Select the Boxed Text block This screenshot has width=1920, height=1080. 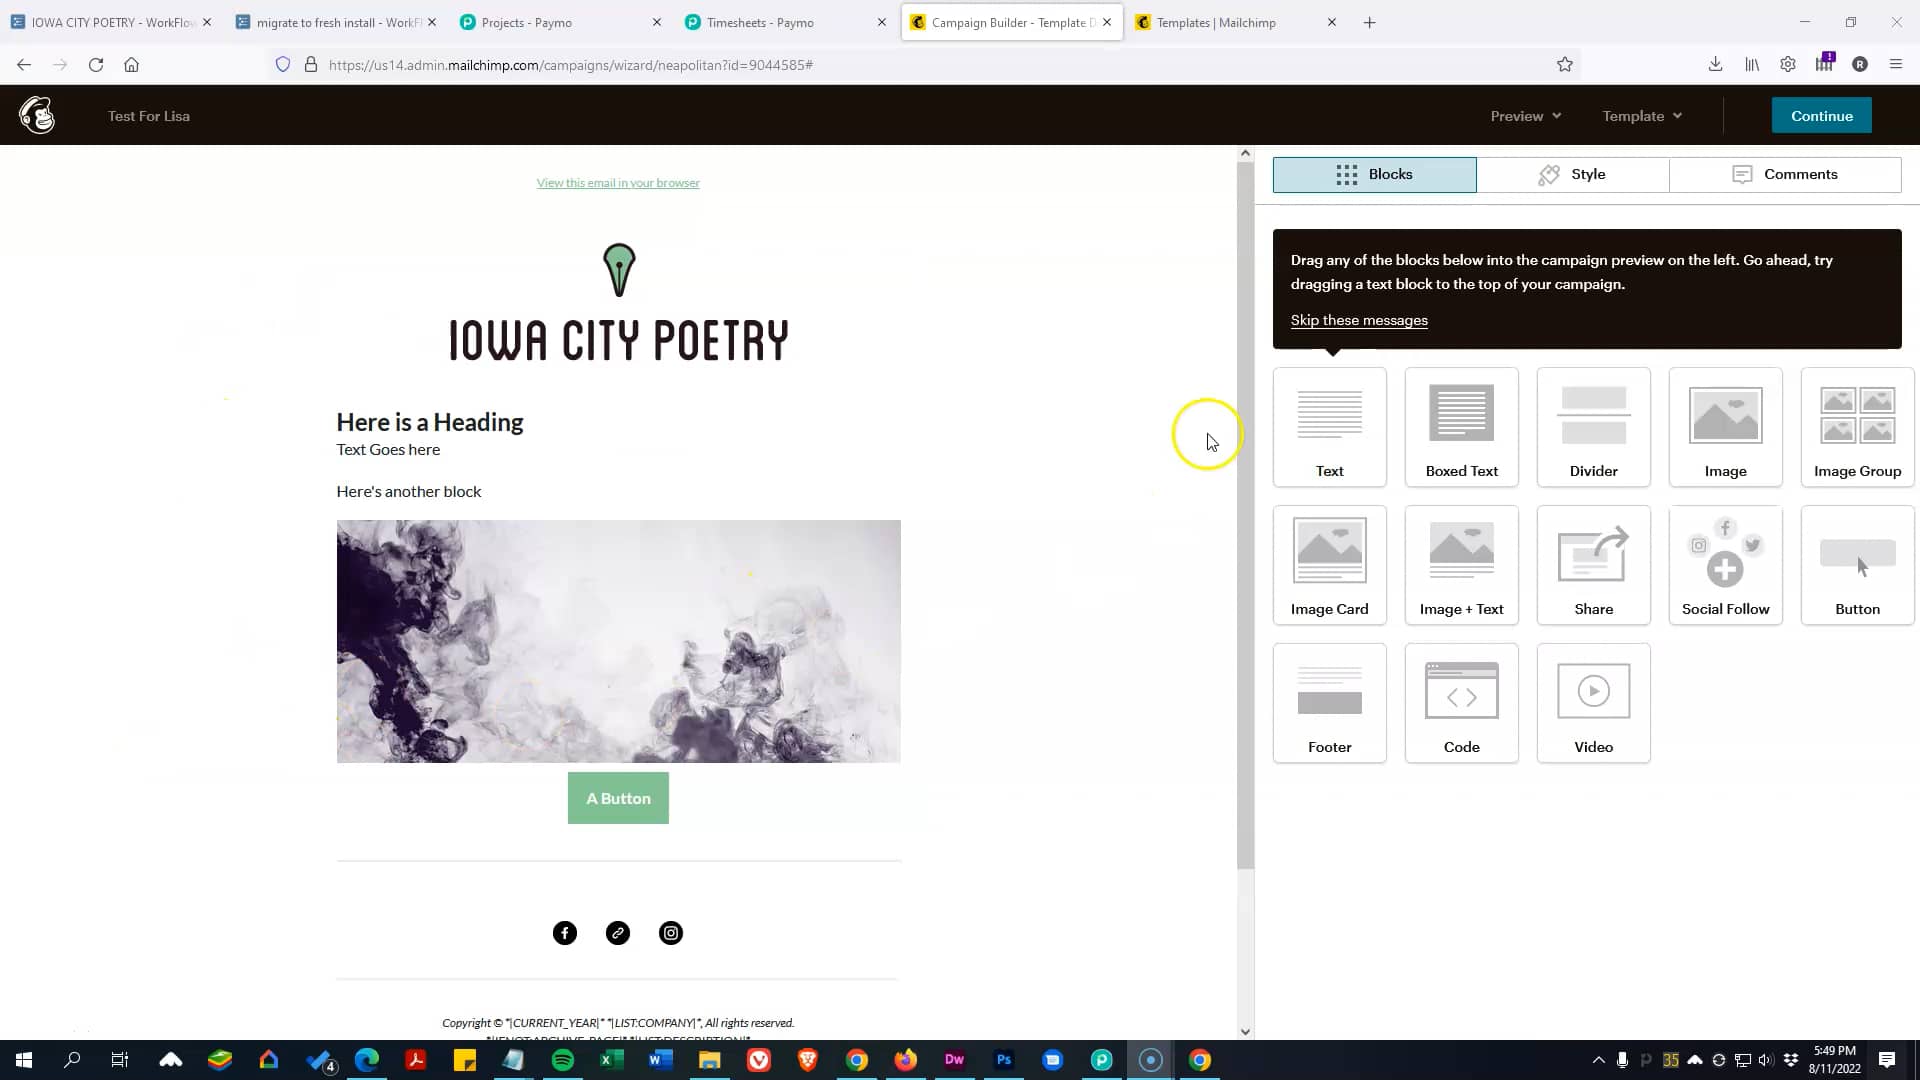[x=1461, y=427]
